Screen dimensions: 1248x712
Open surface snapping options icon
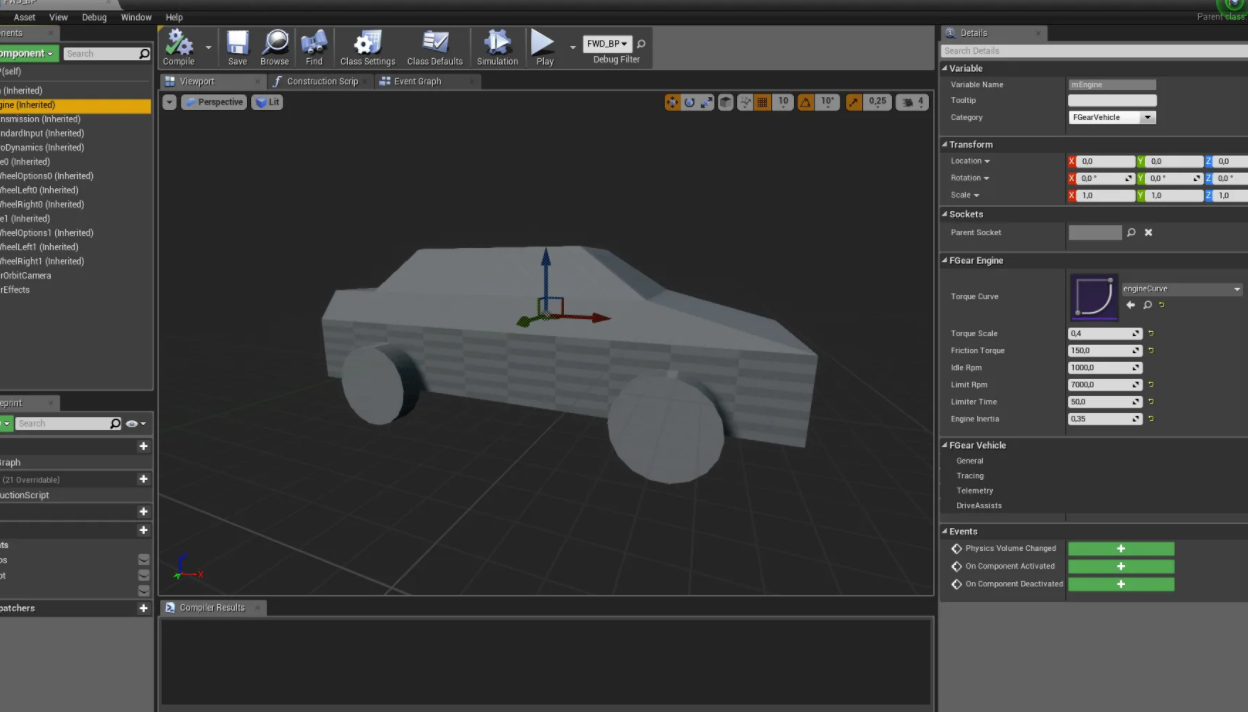[745, 102]
